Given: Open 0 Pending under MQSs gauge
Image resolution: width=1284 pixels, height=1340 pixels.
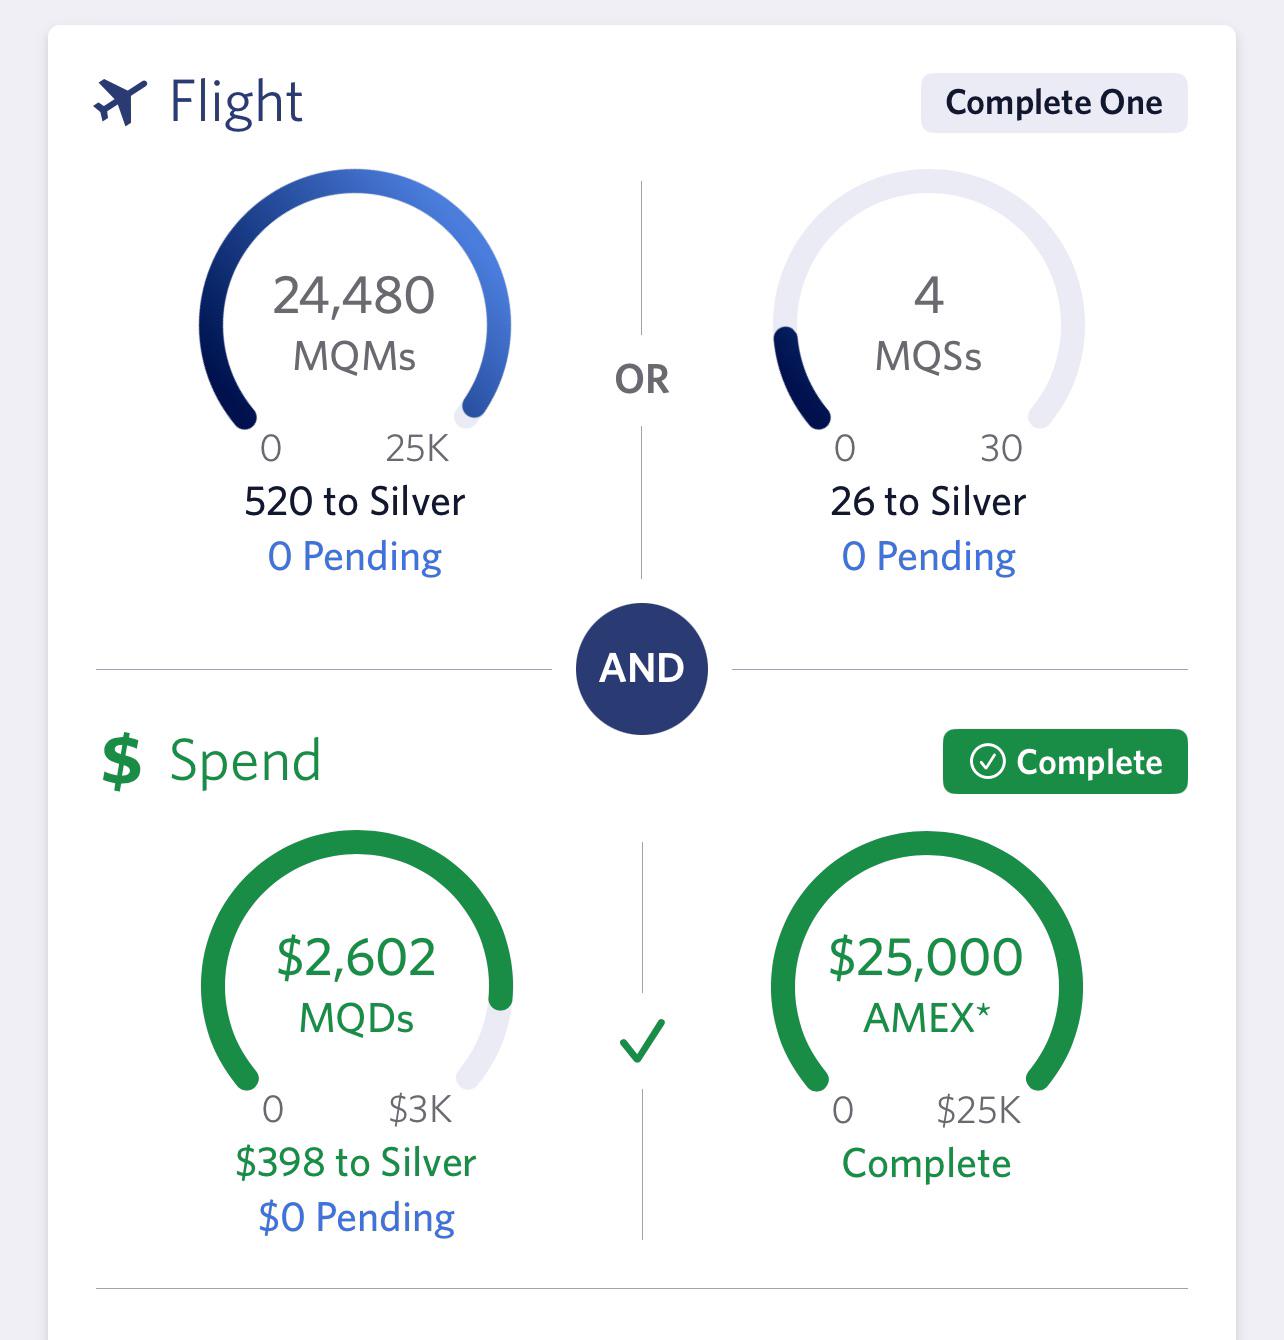Looking at the screenshot, I should [928, 556].
